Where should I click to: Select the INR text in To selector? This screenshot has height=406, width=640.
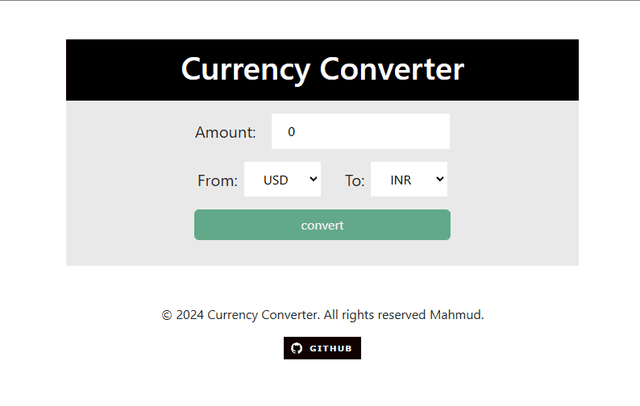click(x=401, y=181)
